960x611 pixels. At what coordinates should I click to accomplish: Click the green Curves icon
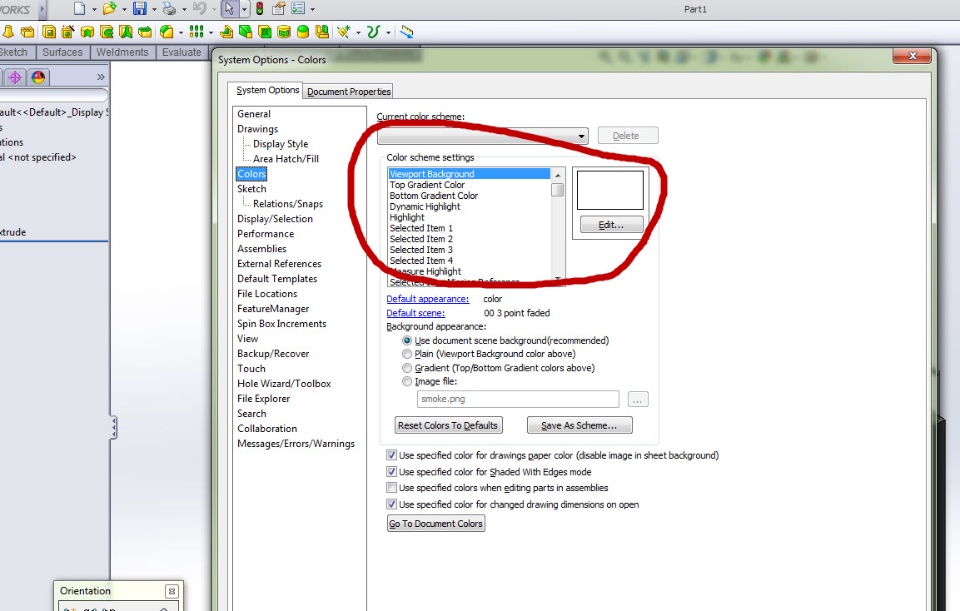[373, 32]
